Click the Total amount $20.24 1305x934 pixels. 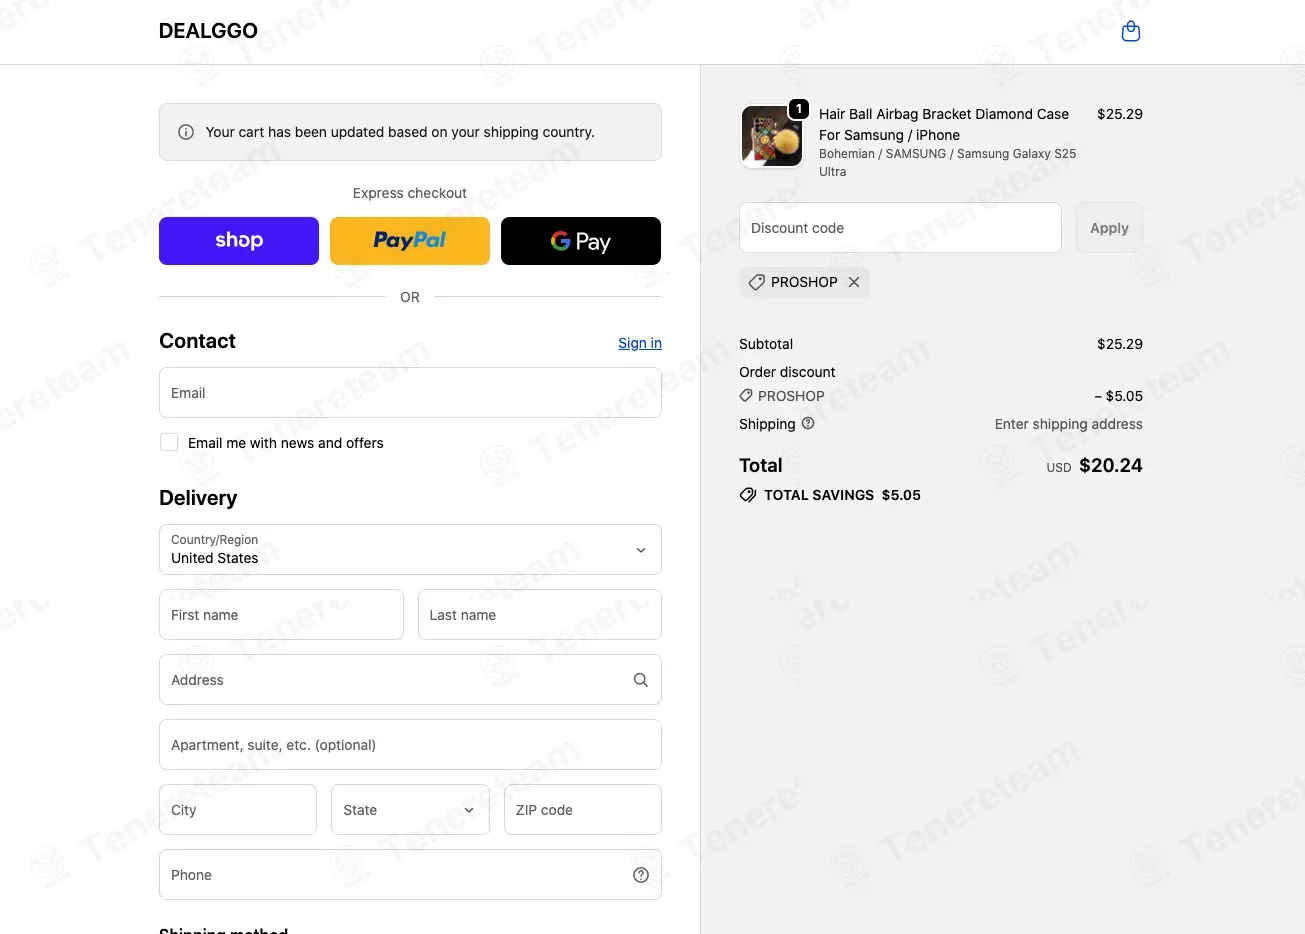(x=1111, y=466)
